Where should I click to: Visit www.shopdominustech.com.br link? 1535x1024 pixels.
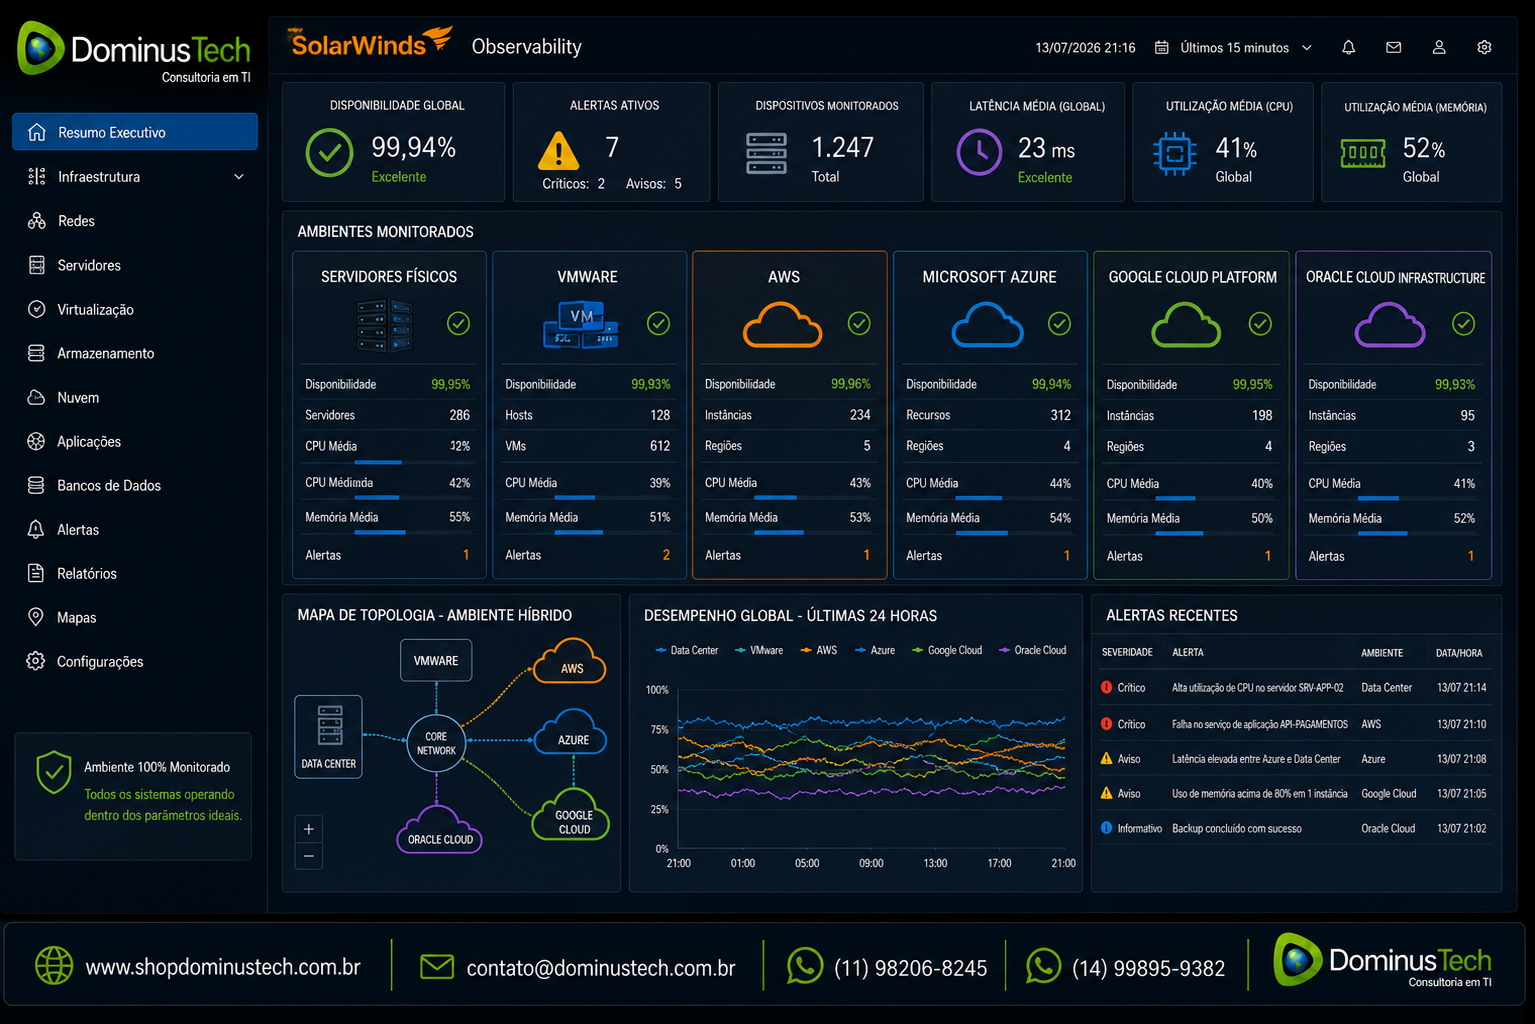[223, 967]
